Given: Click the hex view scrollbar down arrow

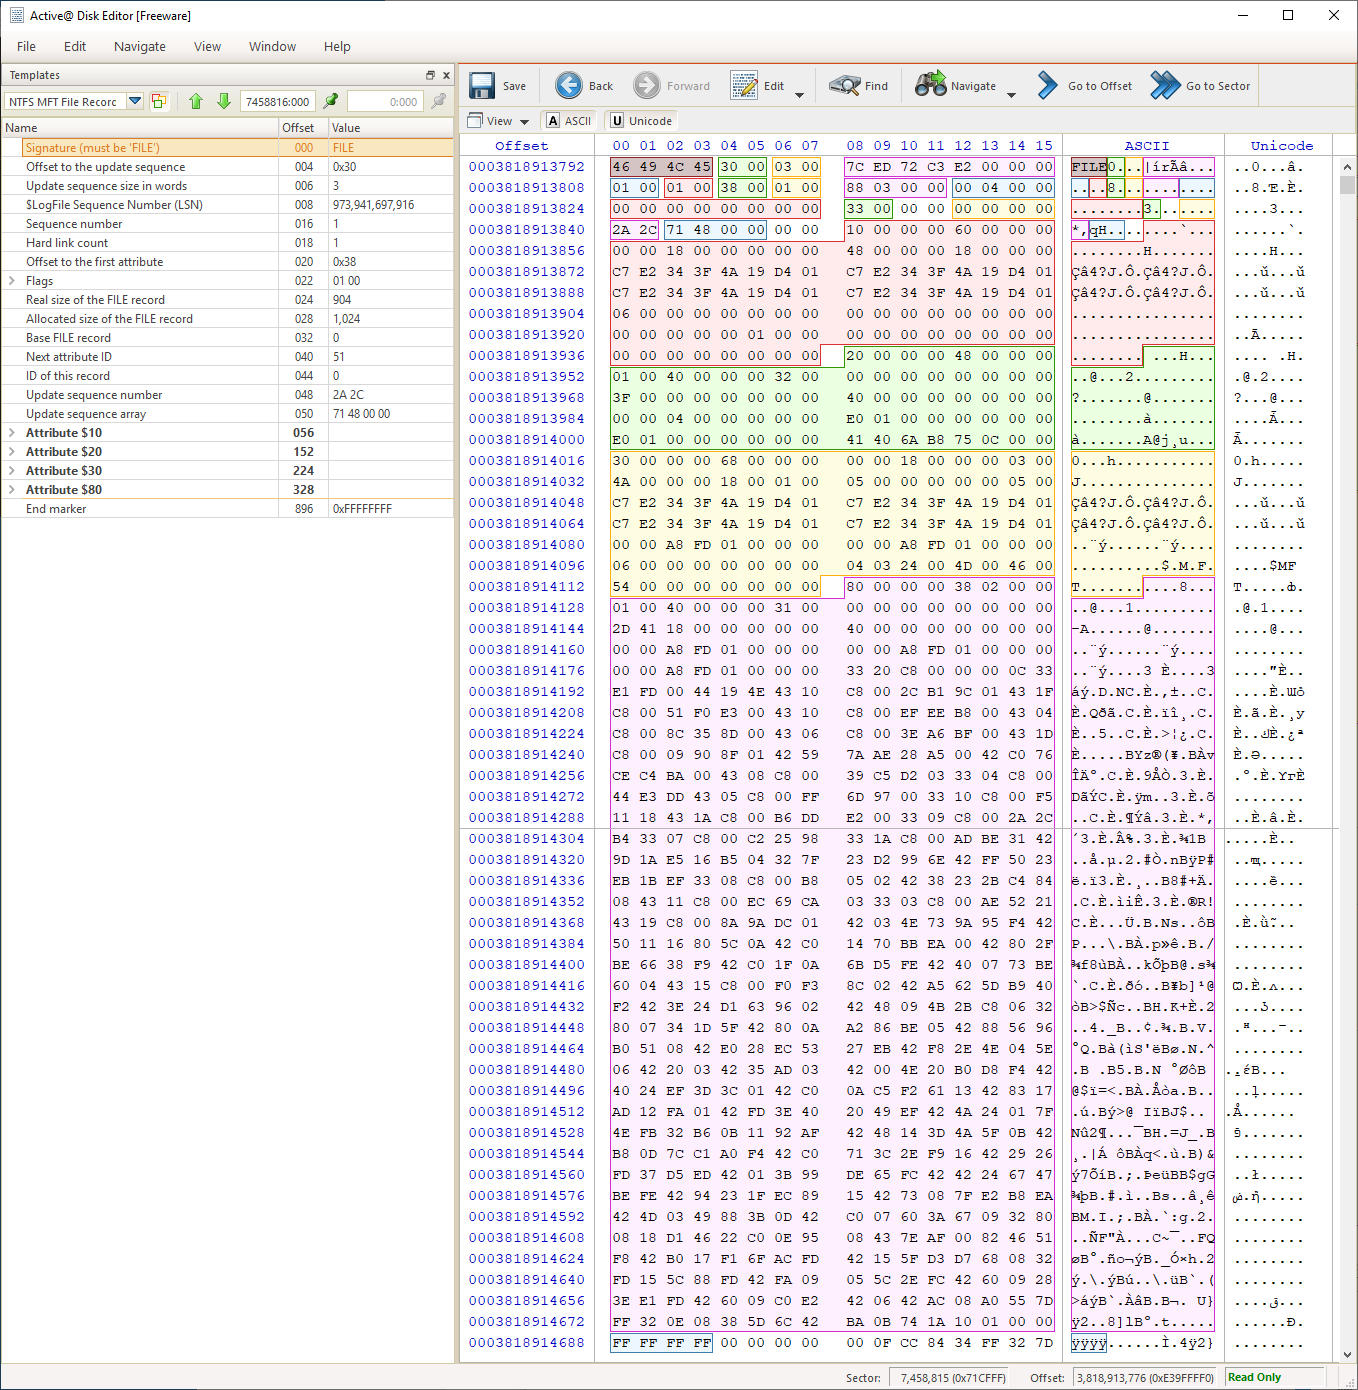Looking at the screenshot, I should 1347,1354.
